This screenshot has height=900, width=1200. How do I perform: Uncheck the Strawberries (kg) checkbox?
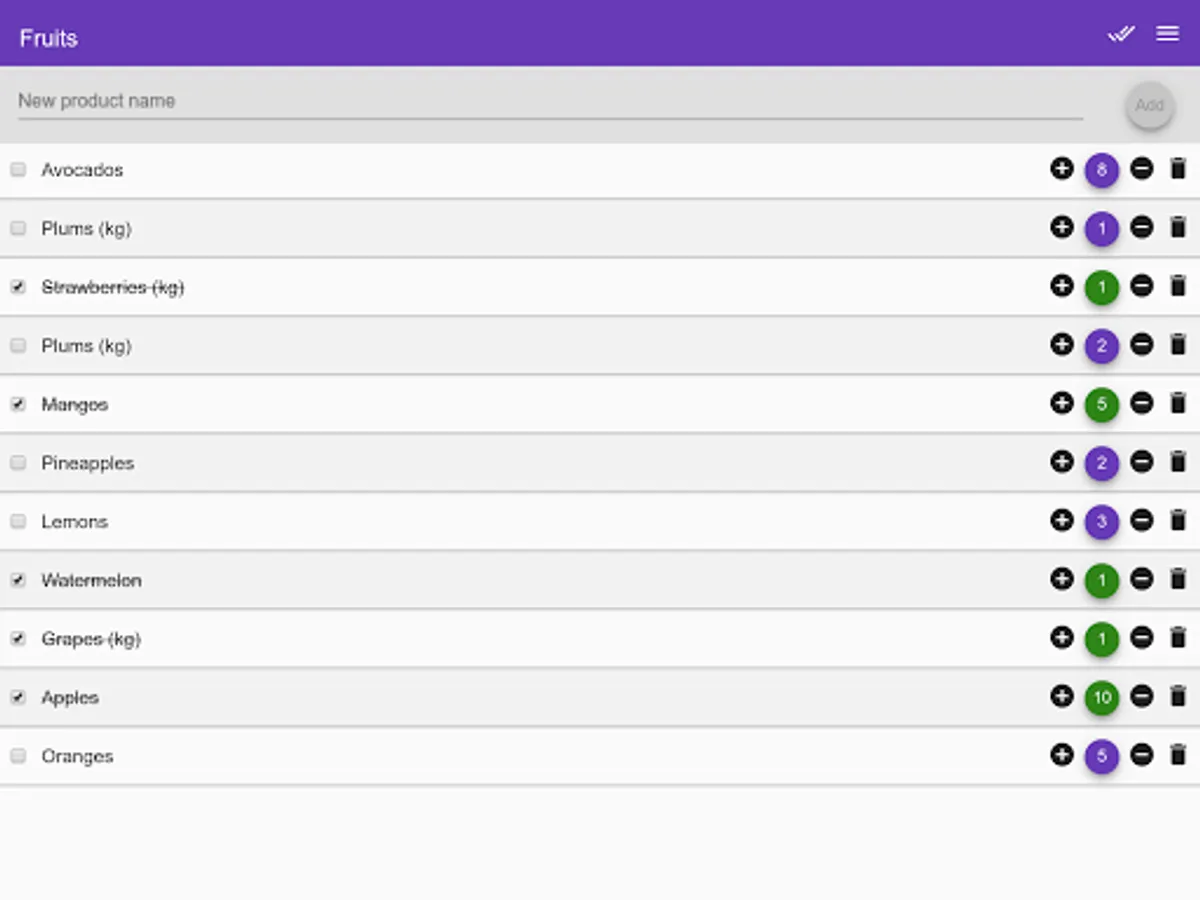tap(18, 287)
